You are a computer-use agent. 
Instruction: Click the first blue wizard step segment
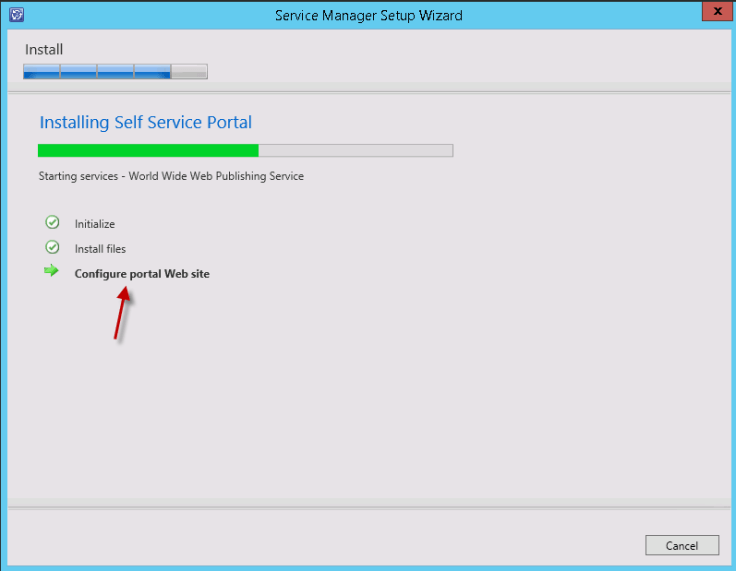pos(42,71)
